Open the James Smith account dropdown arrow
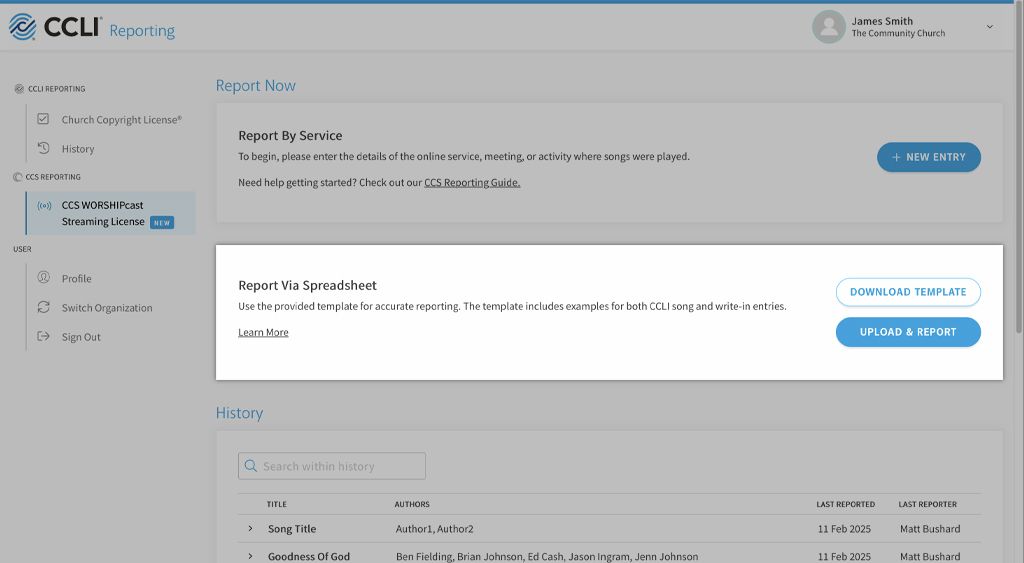1024x563 pixels. point(989,27)
